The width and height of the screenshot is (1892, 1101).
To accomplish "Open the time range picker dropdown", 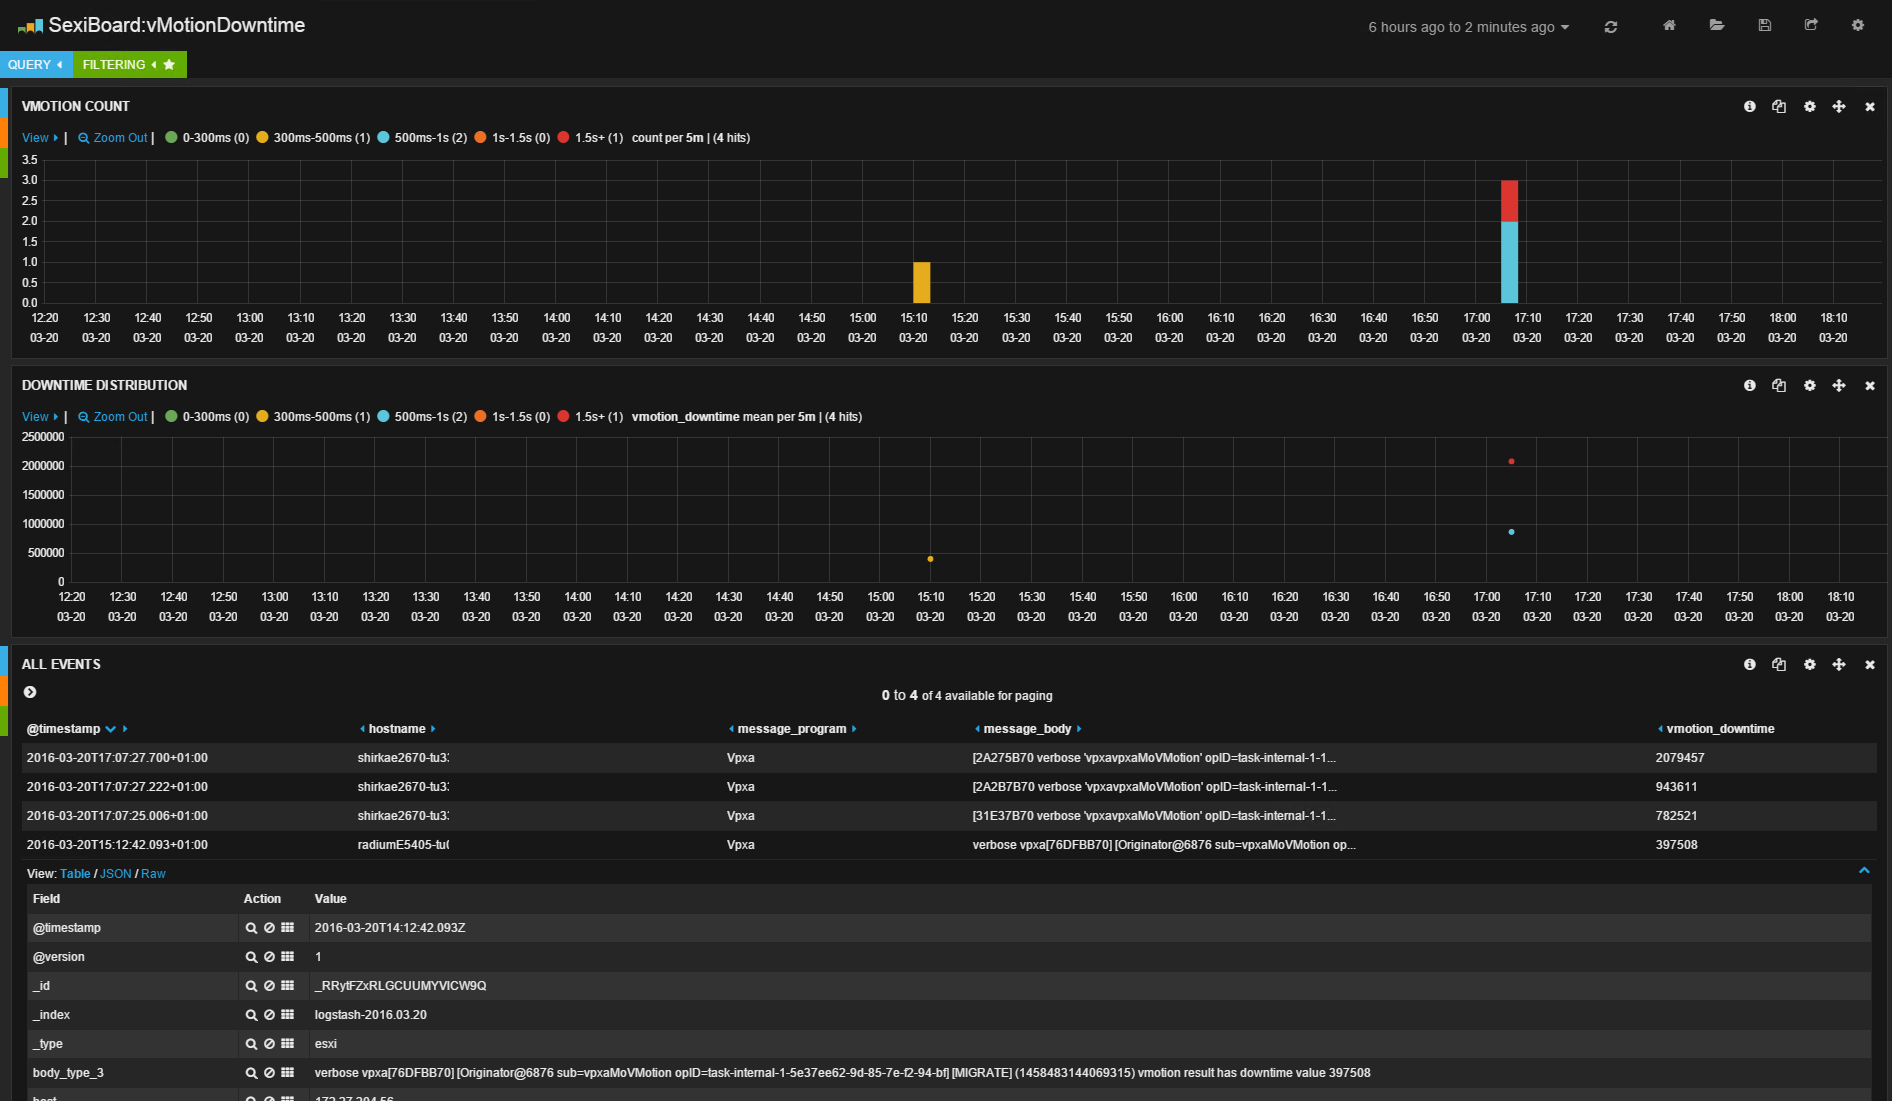I will [1467, 27].
